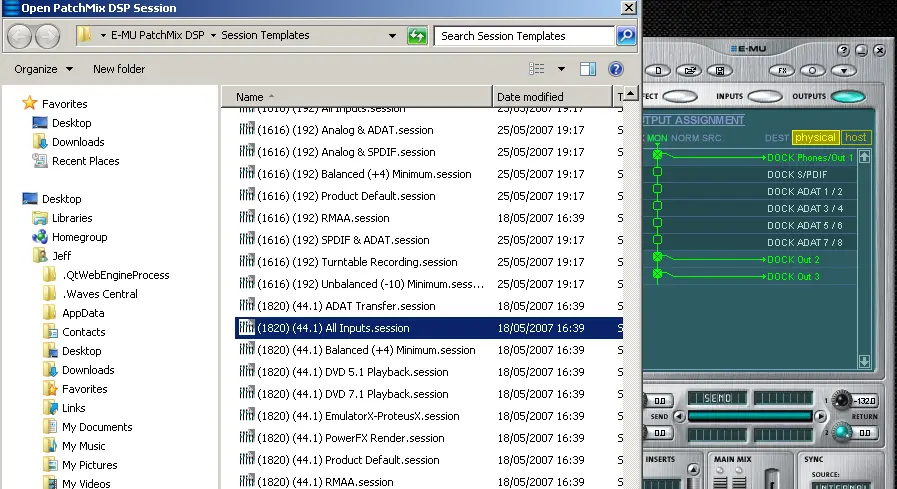
Task: Click the refresh button beside the address bar
Action: (x=417, y=36)
